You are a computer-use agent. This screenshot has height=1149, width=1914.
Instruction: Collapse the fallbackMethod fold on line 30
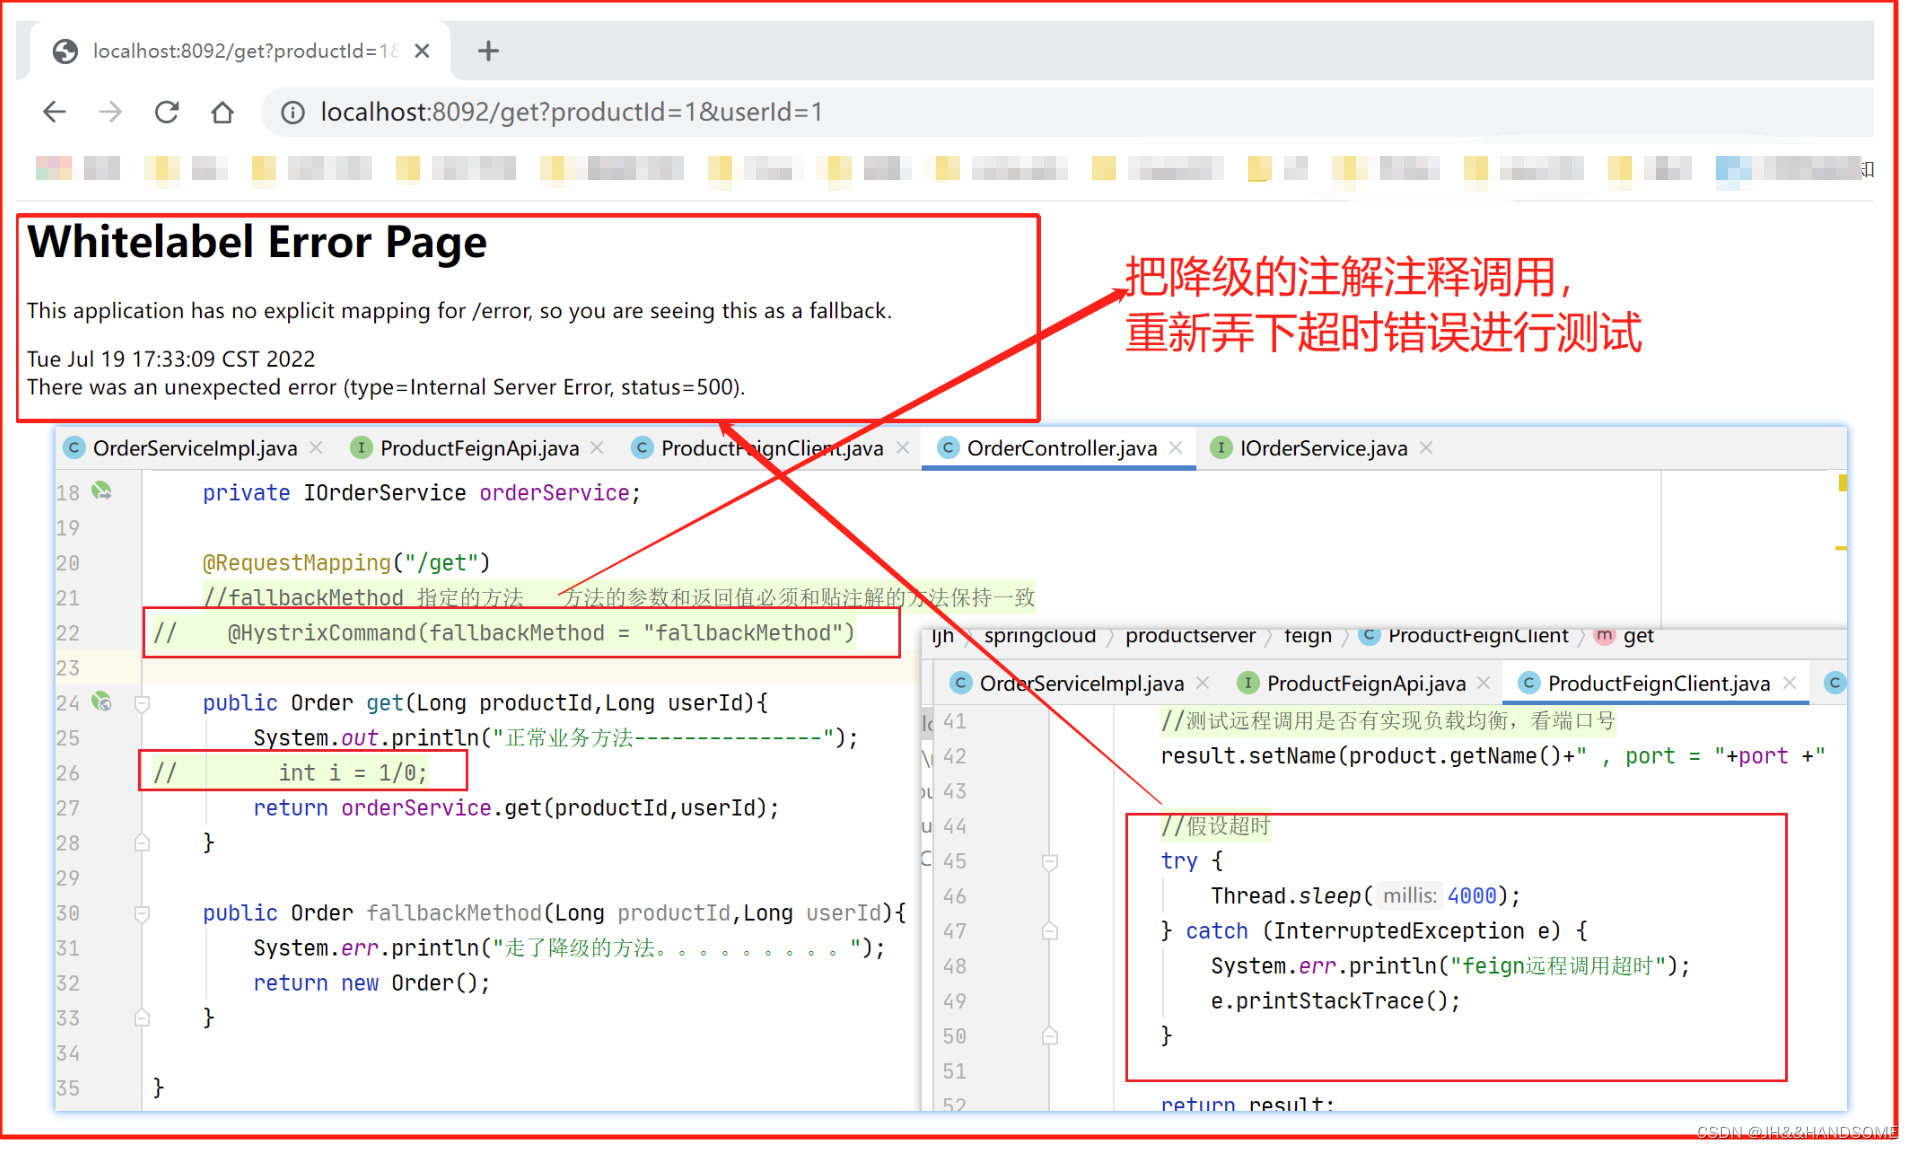click(142, 913)
